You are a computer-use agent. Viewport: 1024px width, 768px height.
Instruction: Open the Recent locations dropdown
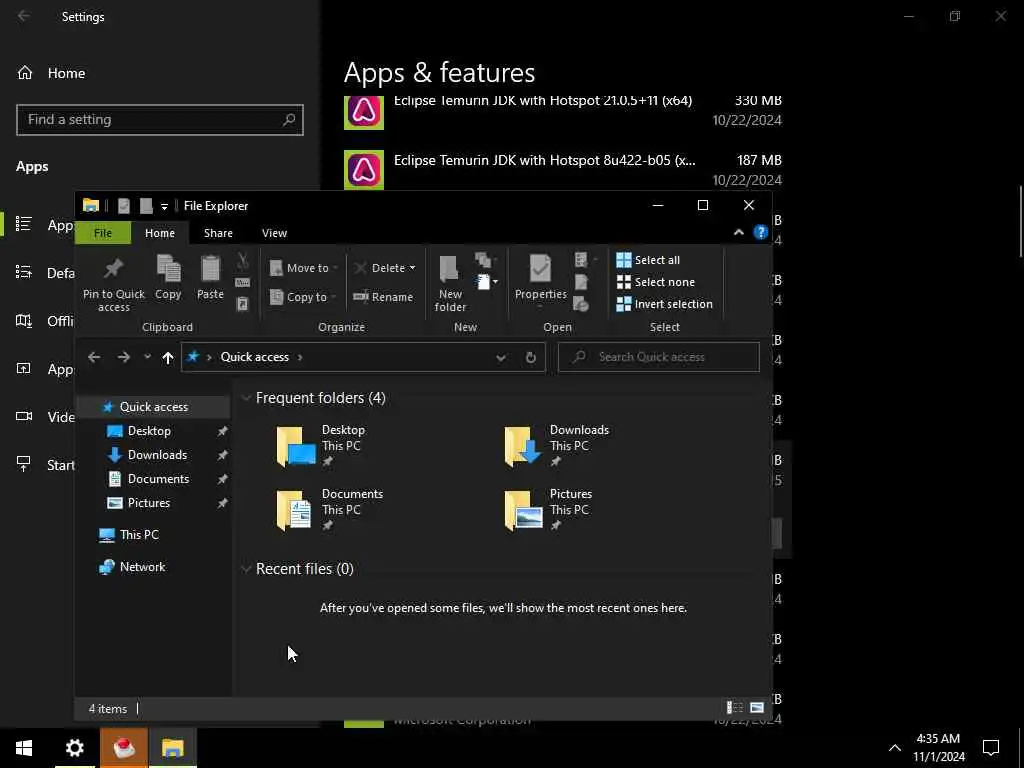tap(148, 357)
